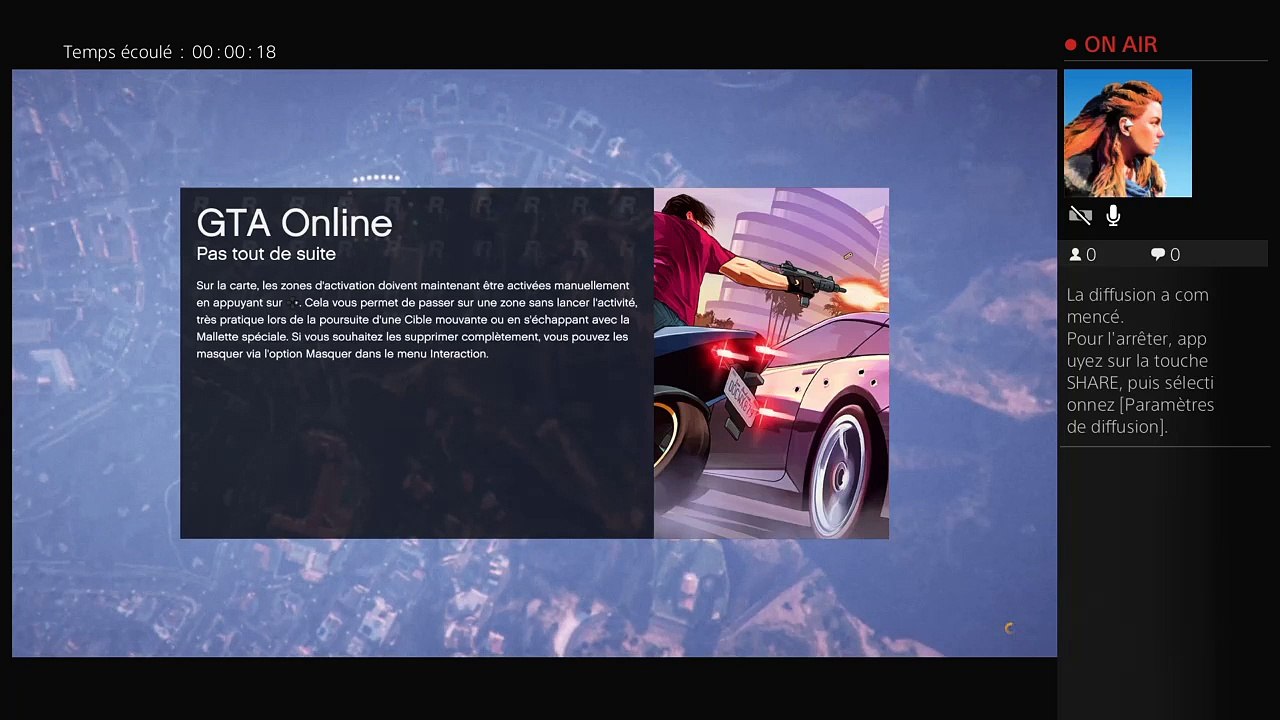
Task: Click the viewers count person icon
Action: [1076, 255]
